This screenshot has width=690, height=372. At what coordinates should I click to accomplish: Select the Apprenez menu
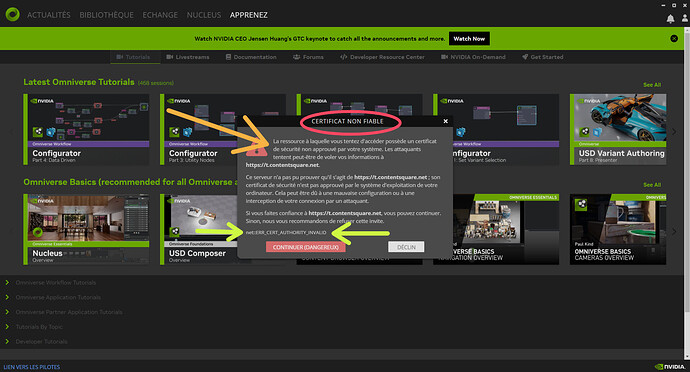tap(249, 15)
